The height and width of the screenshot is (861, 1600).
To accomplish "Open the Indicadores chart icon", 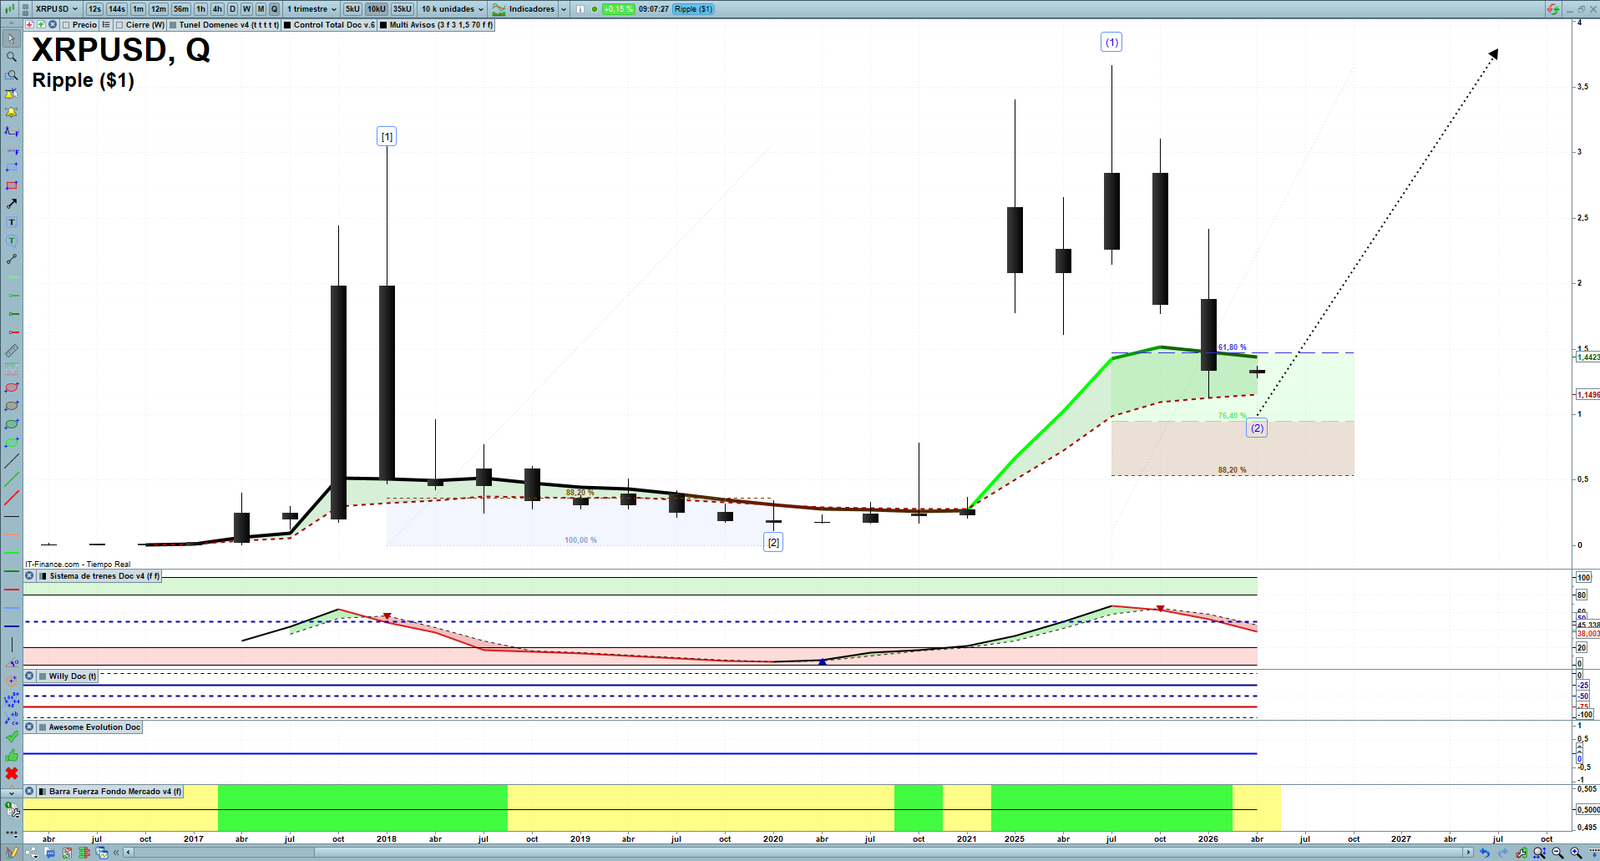I will 498,9.
